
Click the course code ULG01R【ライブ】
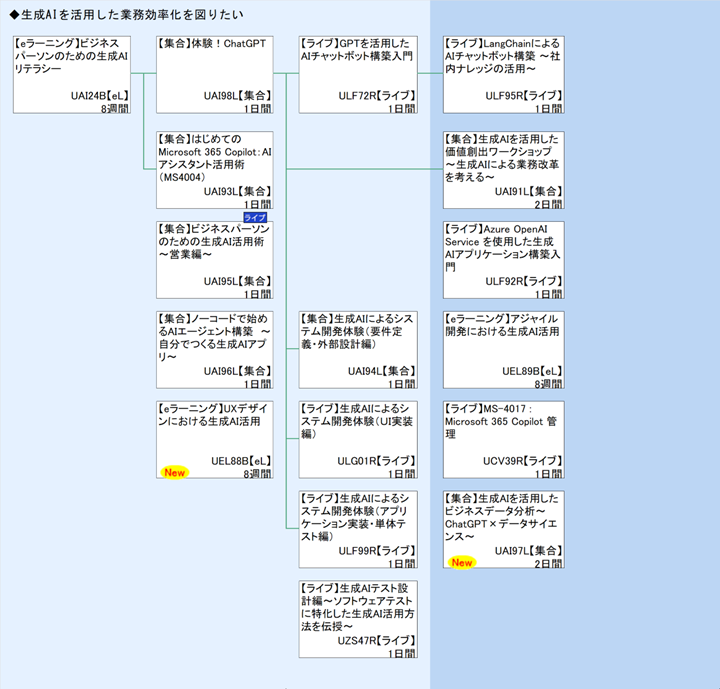(x=377, y=461)
